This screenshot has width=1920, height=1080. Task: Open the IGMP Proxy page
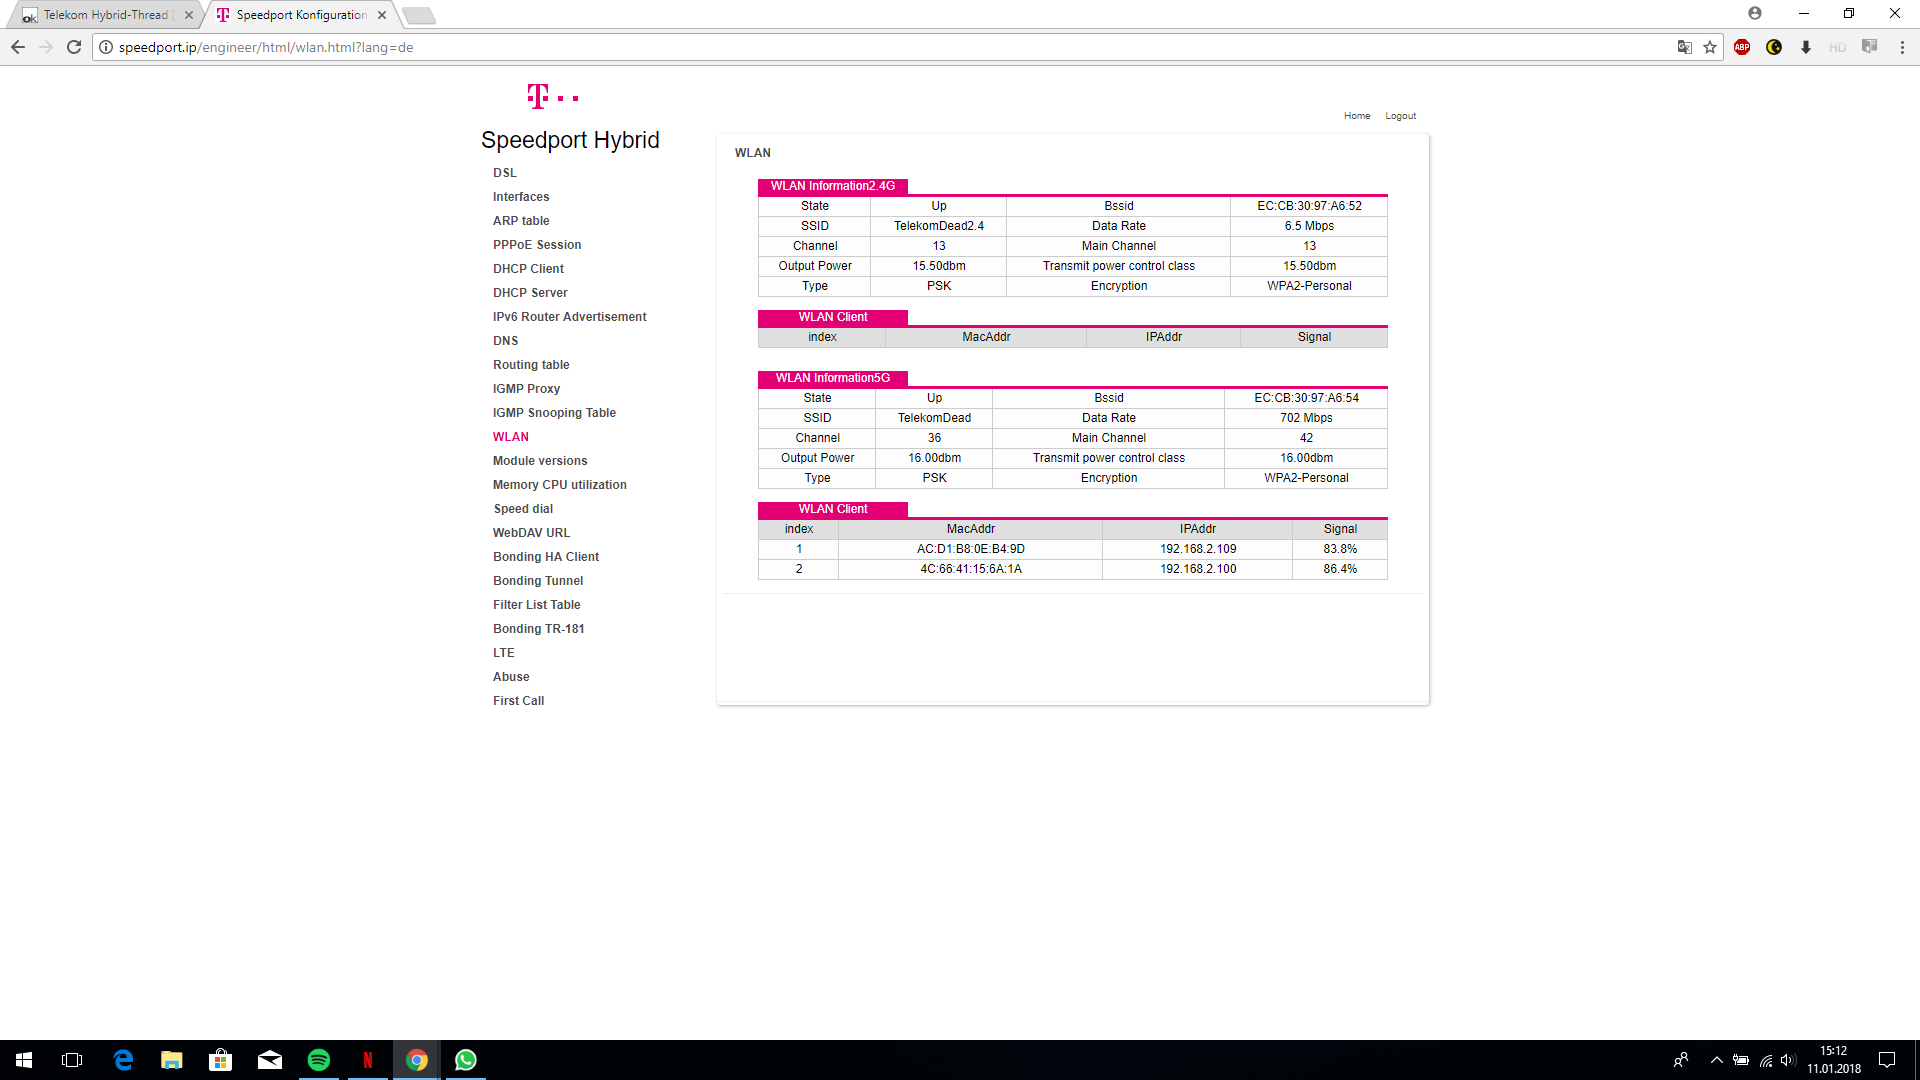(x=526, y=389)
